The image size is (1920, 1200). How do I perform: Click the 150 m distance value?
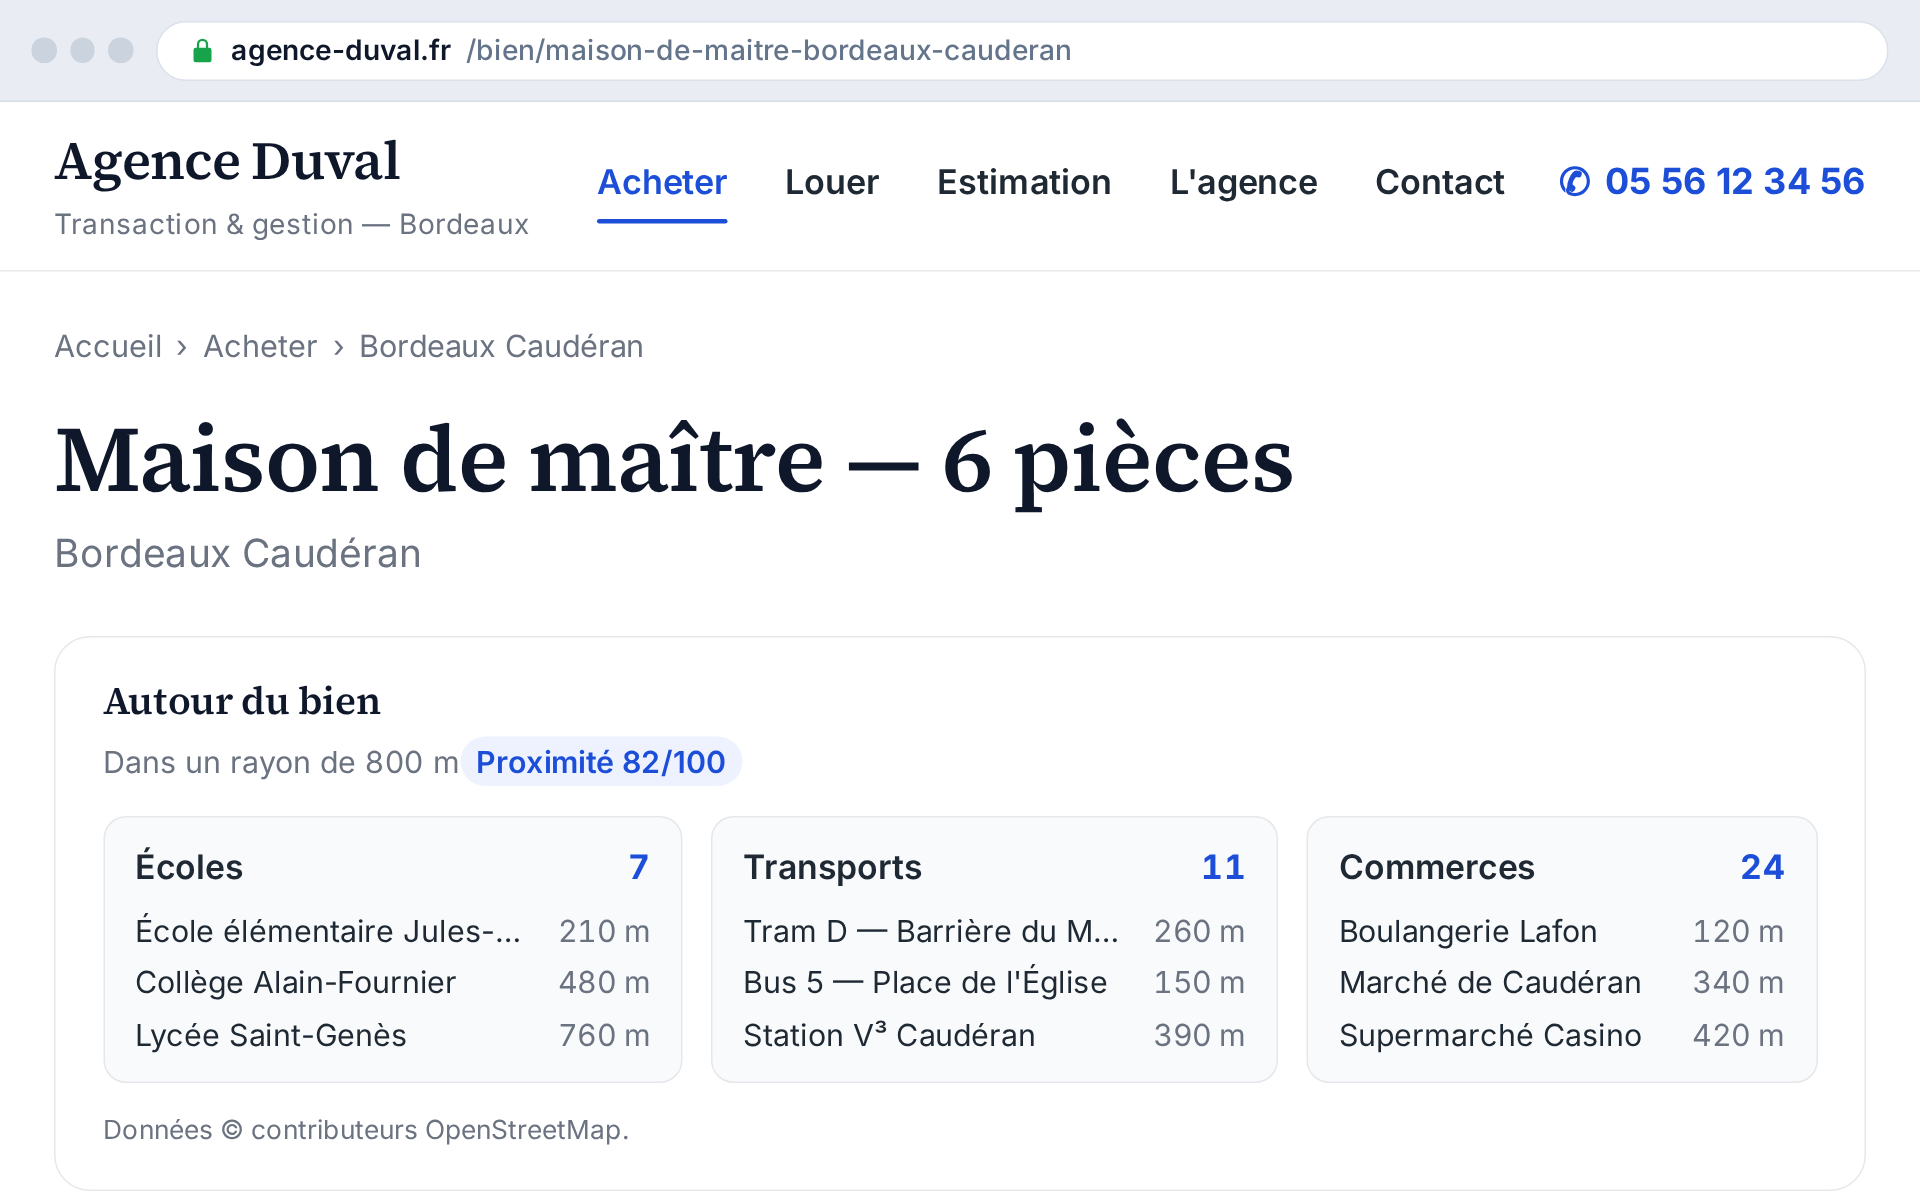[x=1199, y=983]
